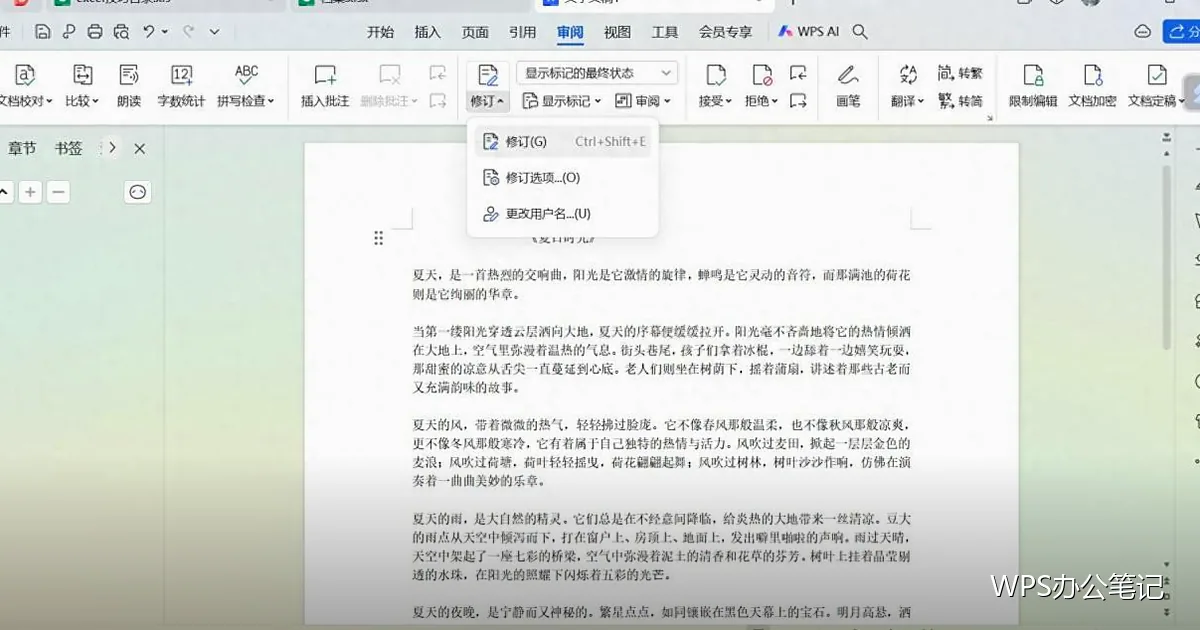1200x630 pixels.
Task: Open 文档加密 document encryption
Action: pos(1093,86)
